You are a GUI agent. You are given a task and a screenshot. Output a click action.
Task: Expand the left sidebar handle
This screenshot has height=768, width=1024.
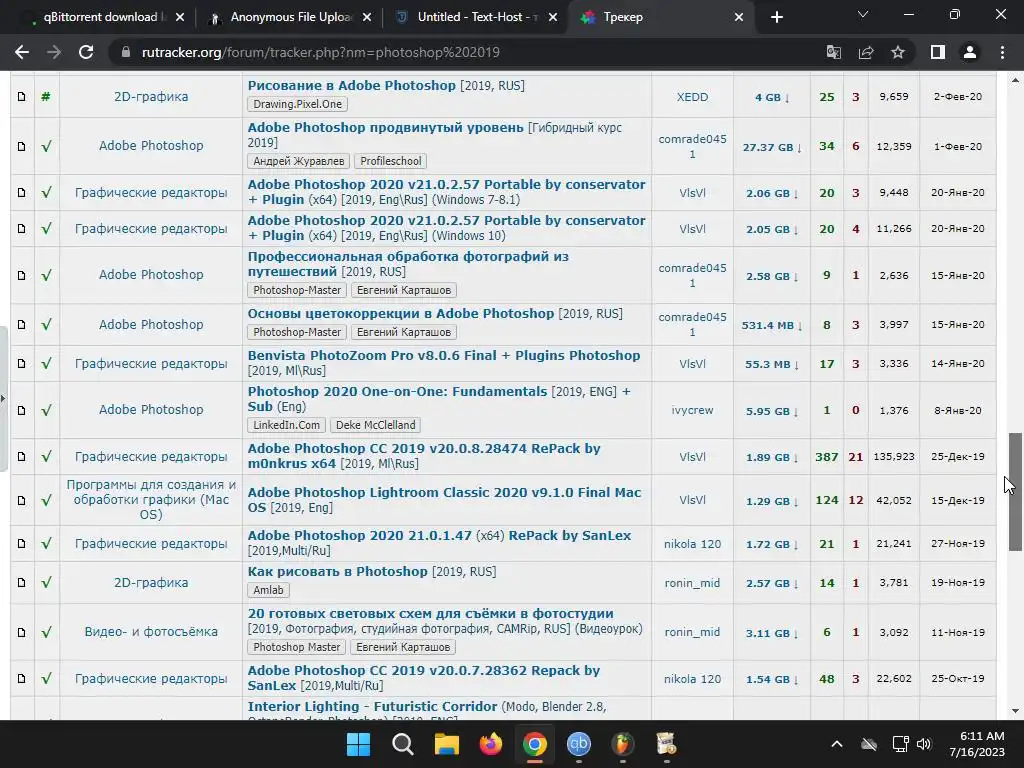pyautogui.click(x=3, y=398)
